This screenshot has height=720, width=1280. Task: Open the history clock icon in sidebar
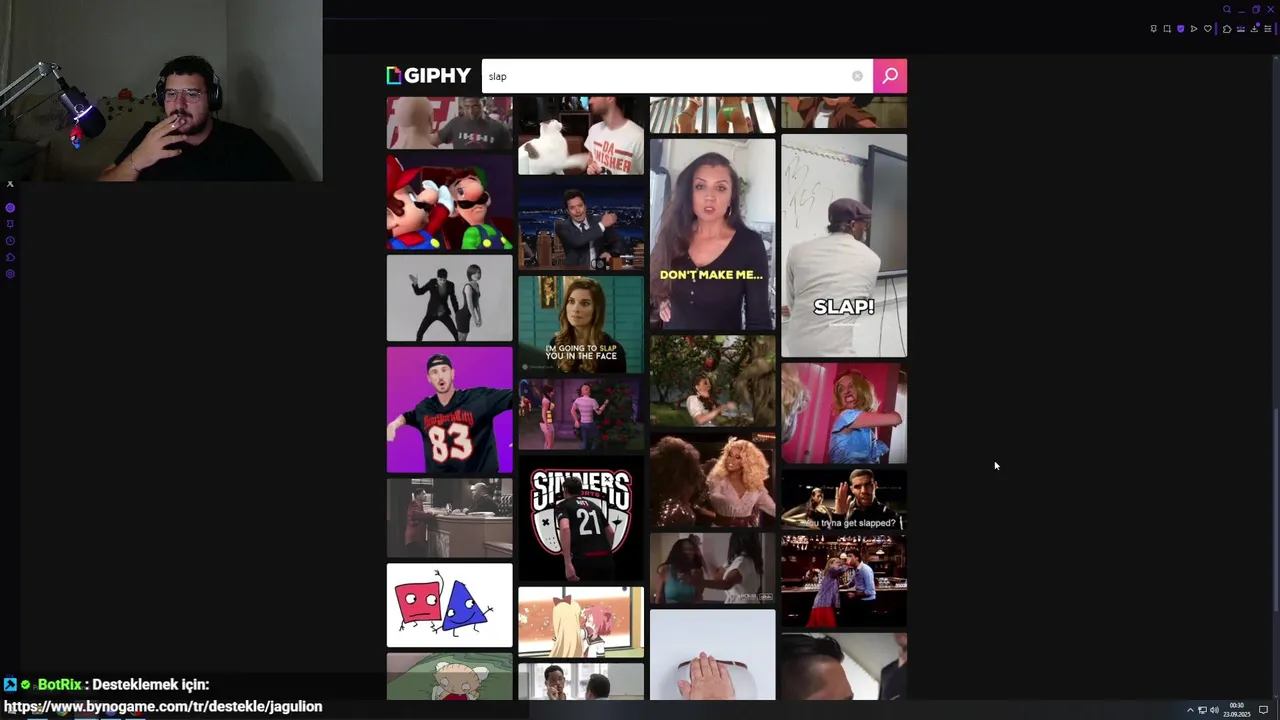coord(10,241)
